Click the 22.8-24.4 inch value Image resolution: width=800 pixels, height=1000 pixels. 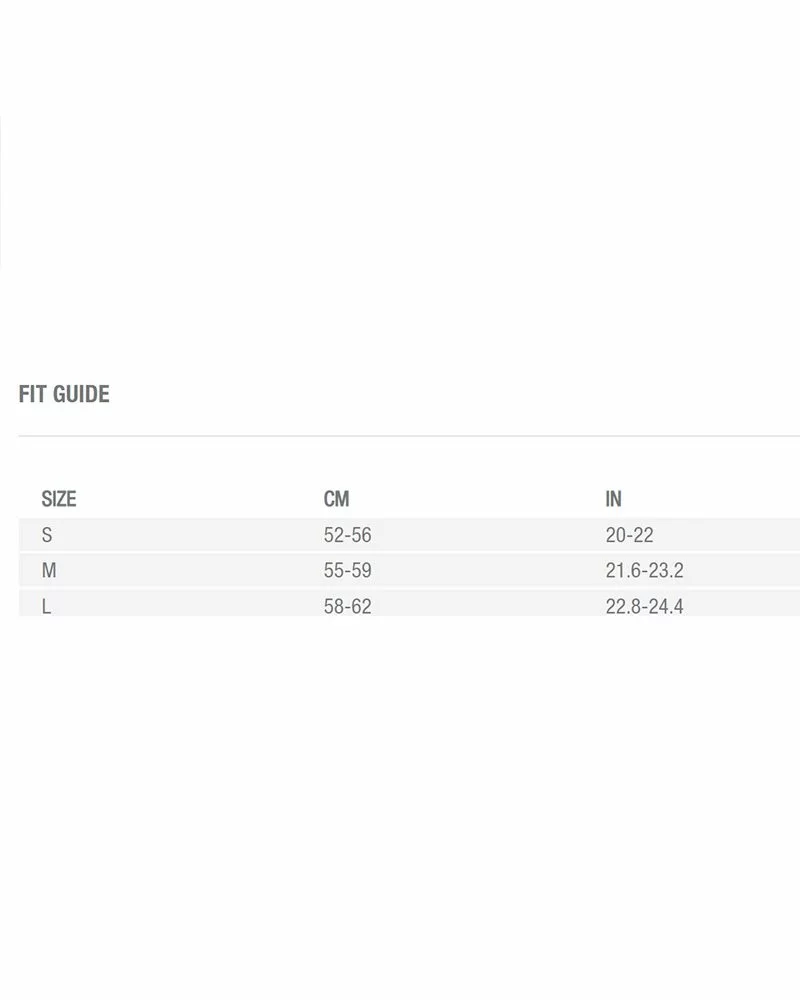coord(644,606)
